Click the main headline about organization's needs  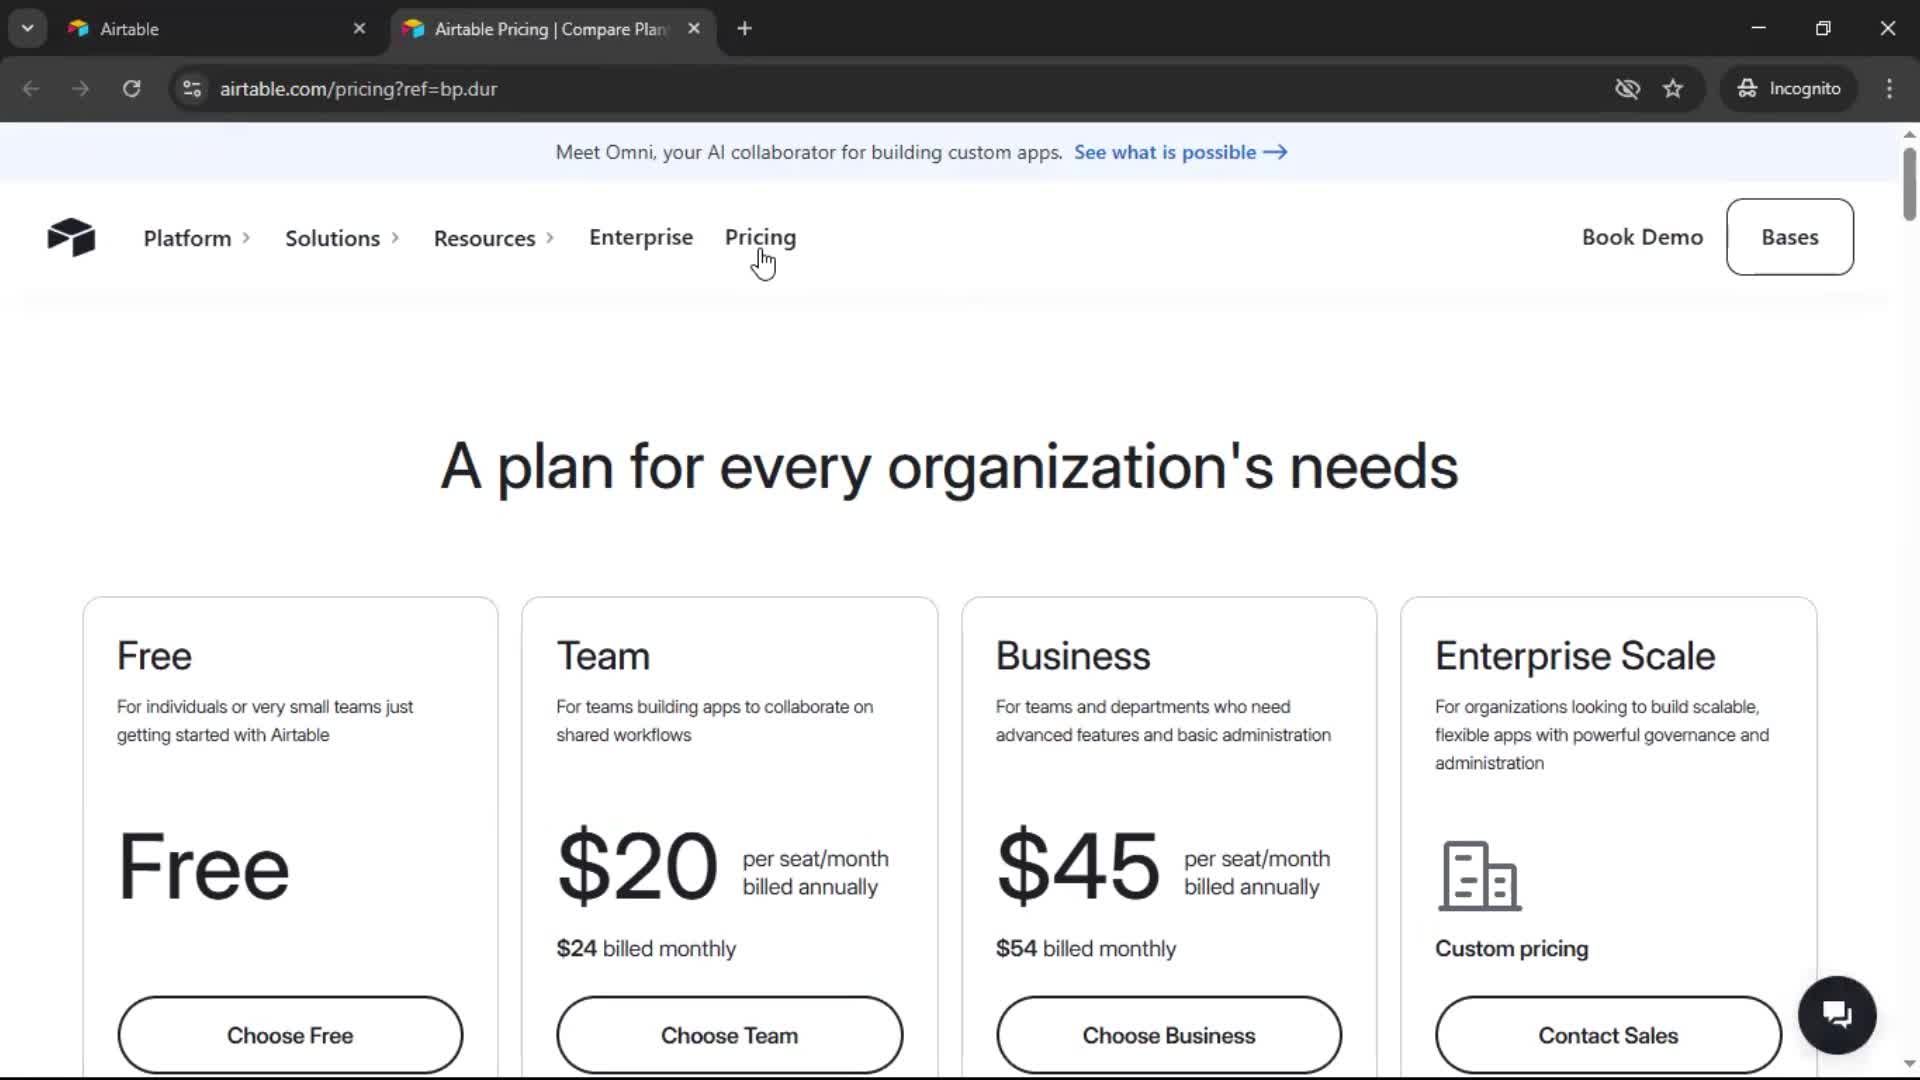pyautogui.click(x=949, y=467)
